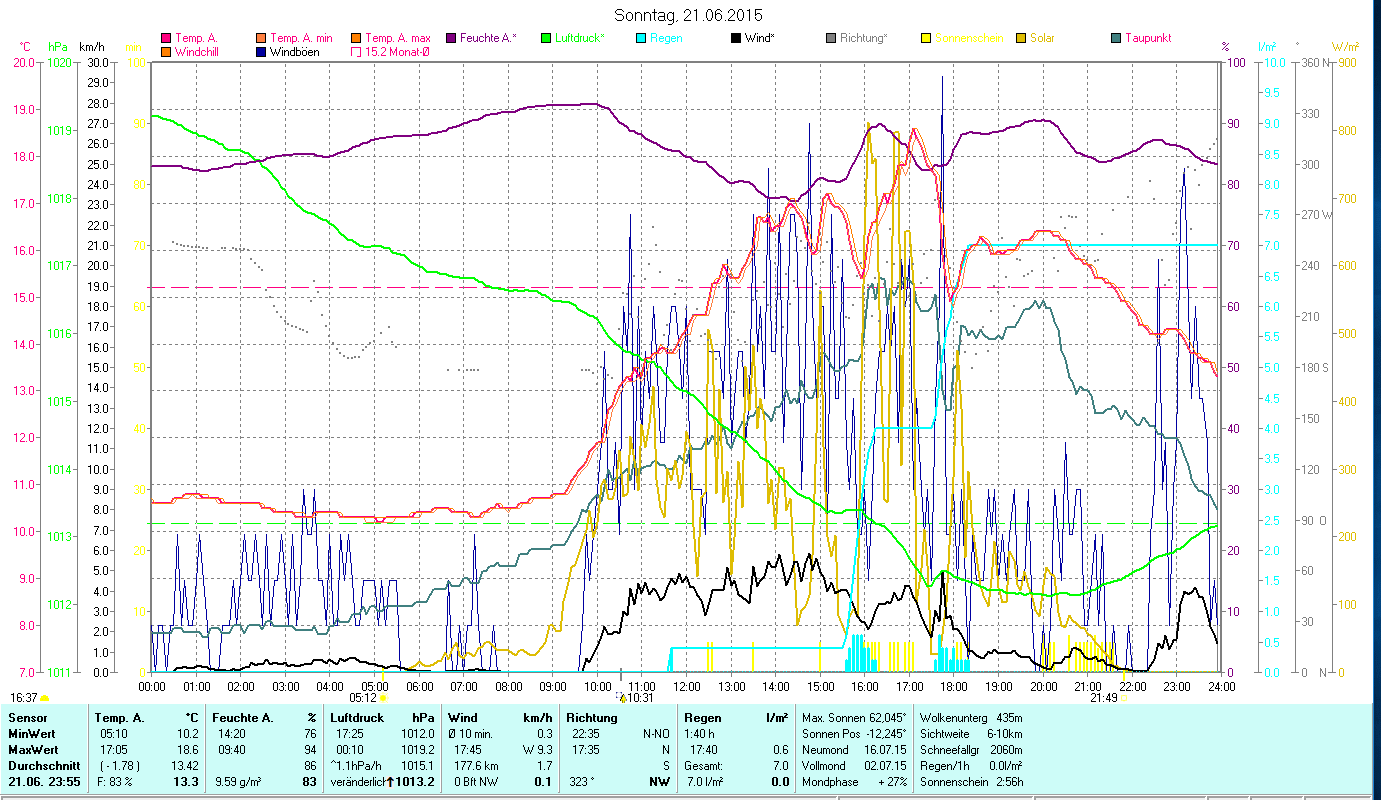
Task: Click the 'Sensor' header in the data table
Action: (26, 718)
